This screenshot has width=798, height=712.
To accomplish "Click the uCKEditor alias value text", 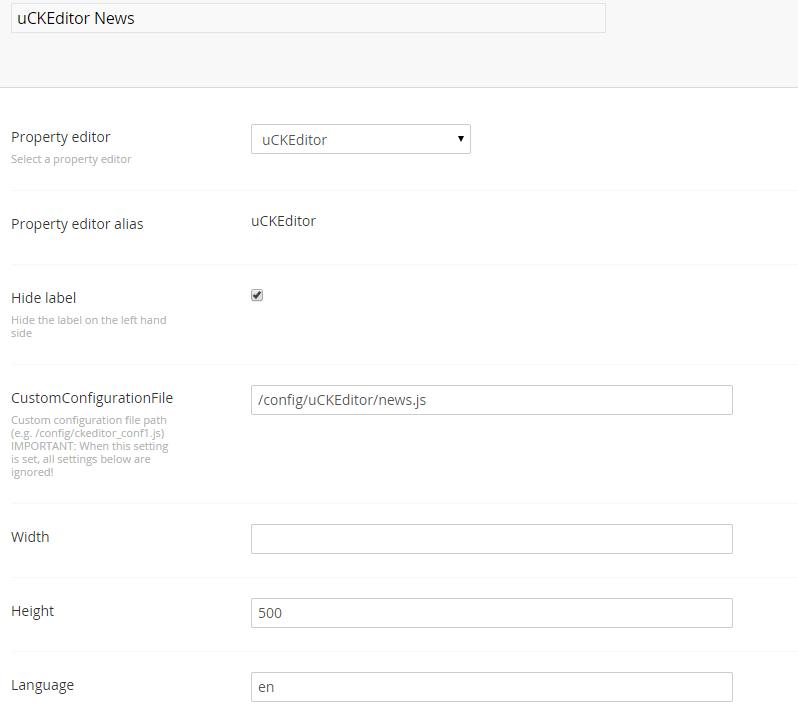I will point(283,221).
